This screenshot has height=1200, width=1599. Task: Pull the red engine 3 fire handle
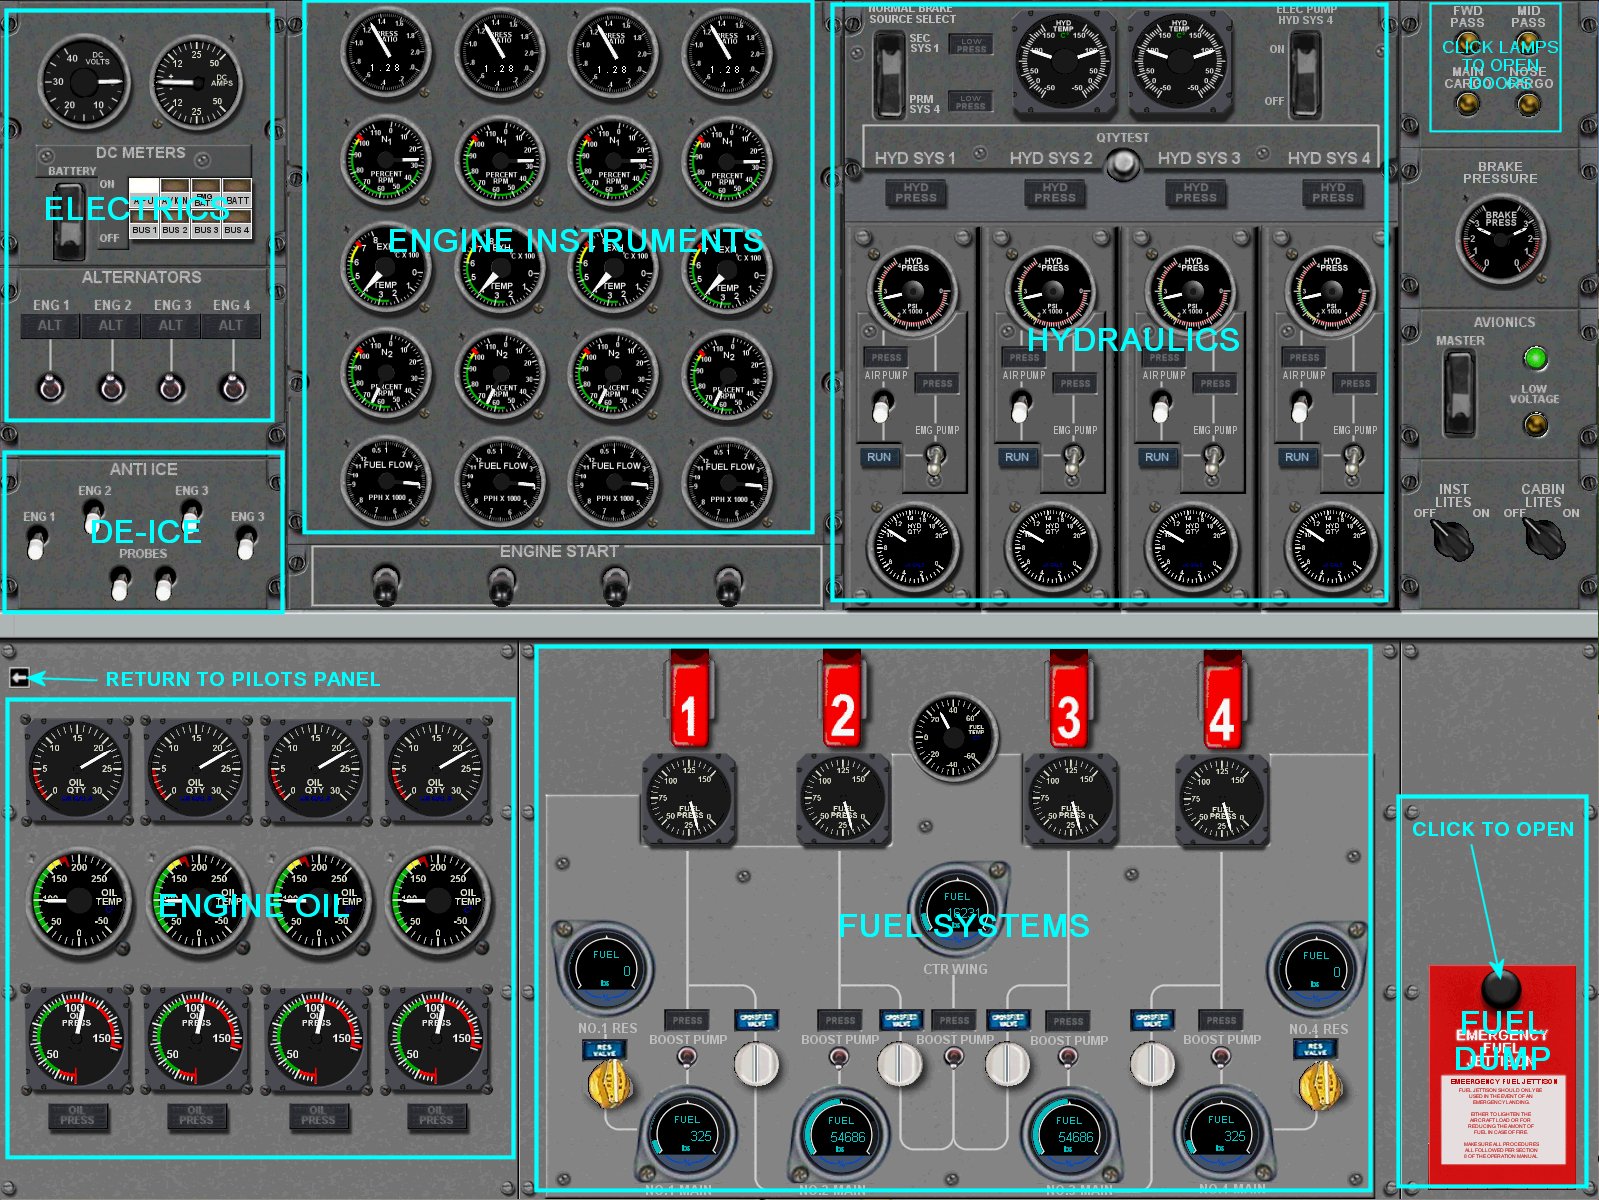[x=1068, y=700]
